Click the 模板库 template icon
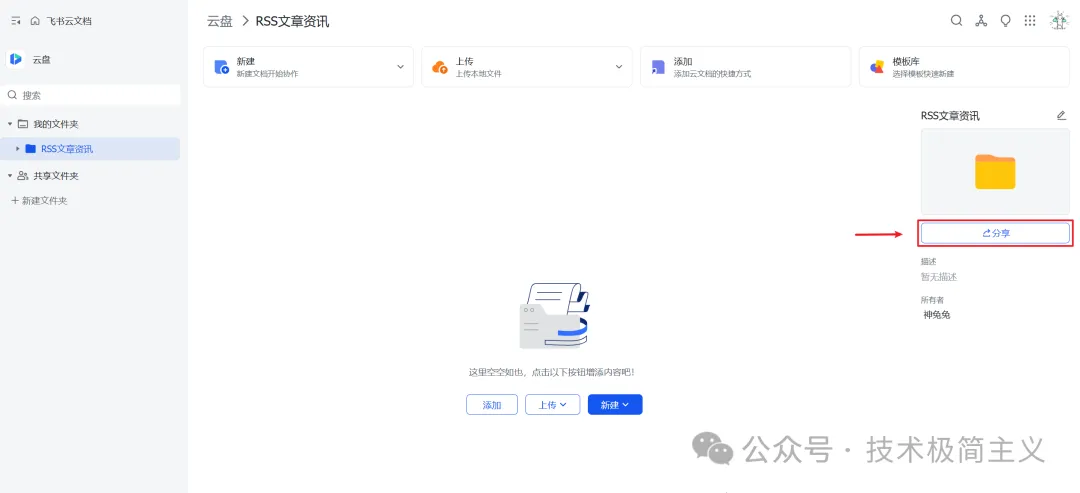This screenshot has width=1080, height=493. [x=877, y=67]
